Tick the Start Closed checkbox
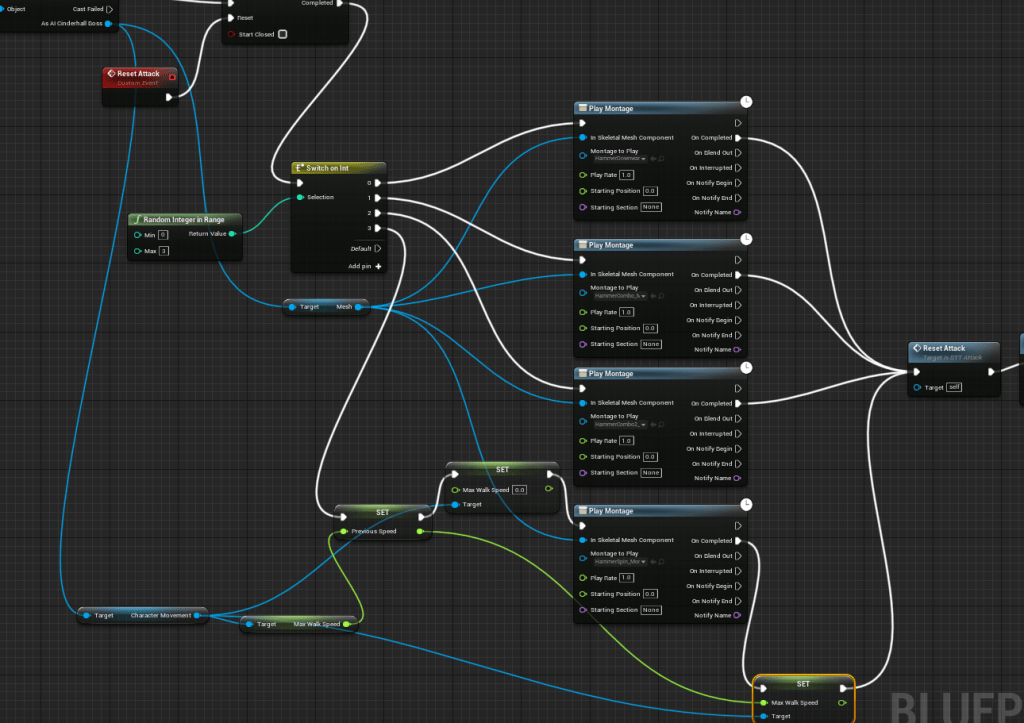 point(283,34)
